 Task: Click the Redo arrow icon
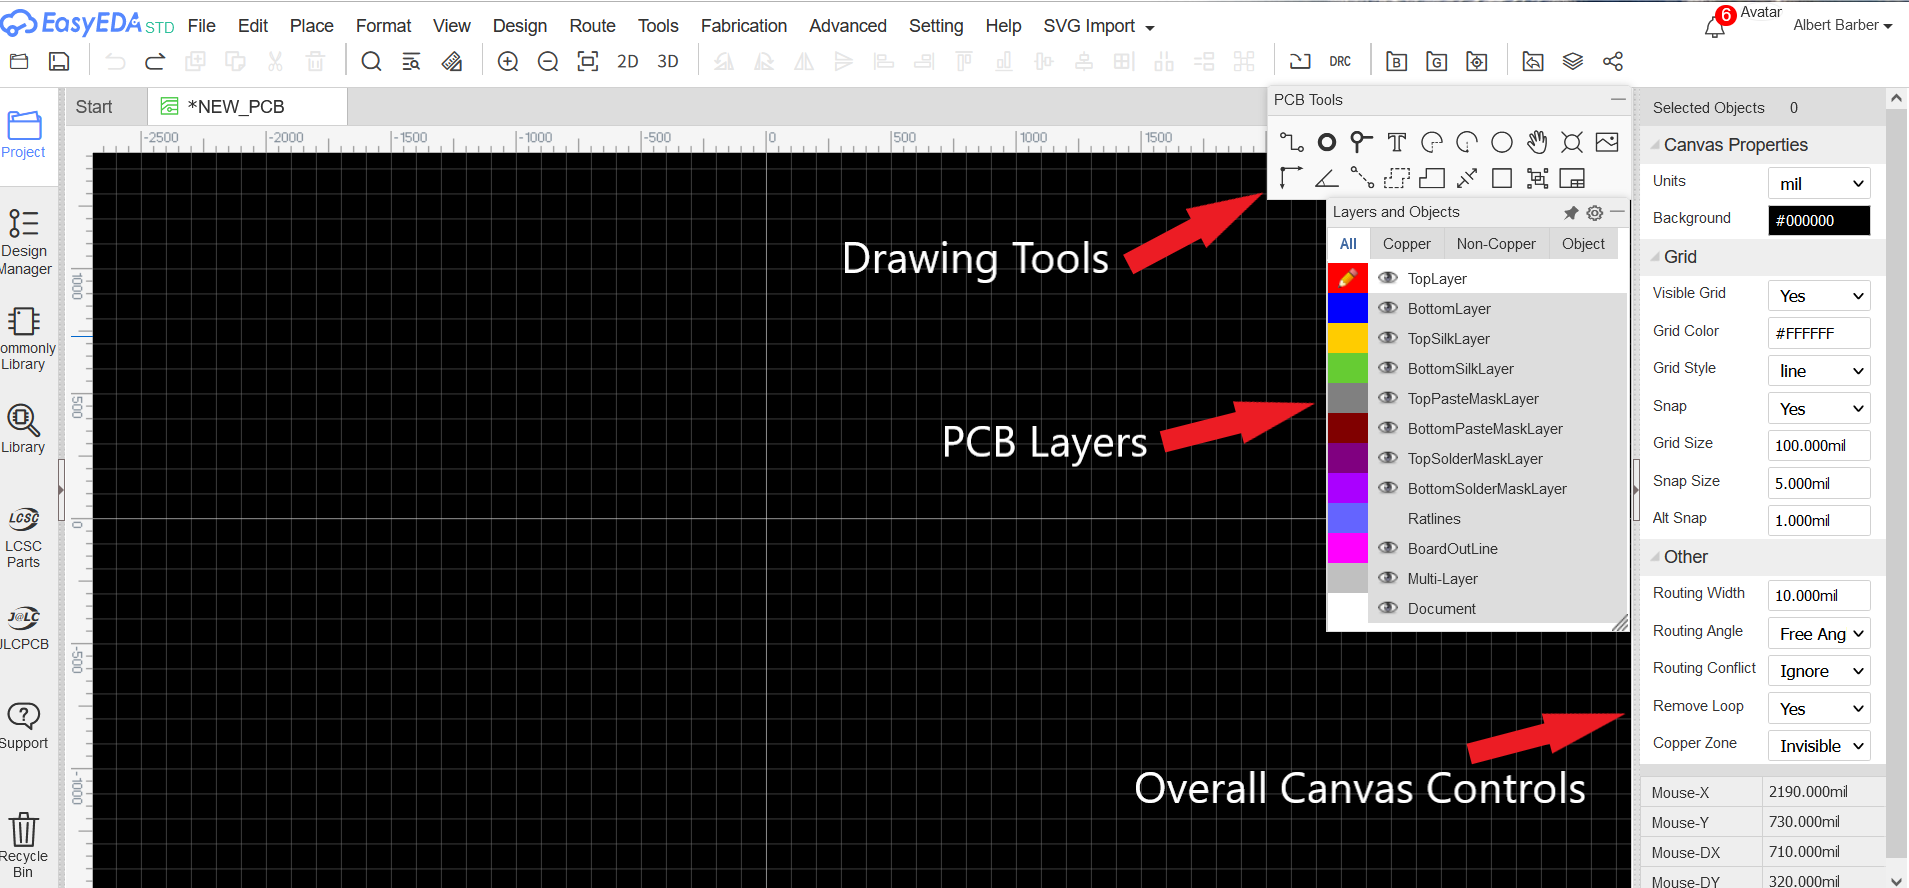click(155, 62)
